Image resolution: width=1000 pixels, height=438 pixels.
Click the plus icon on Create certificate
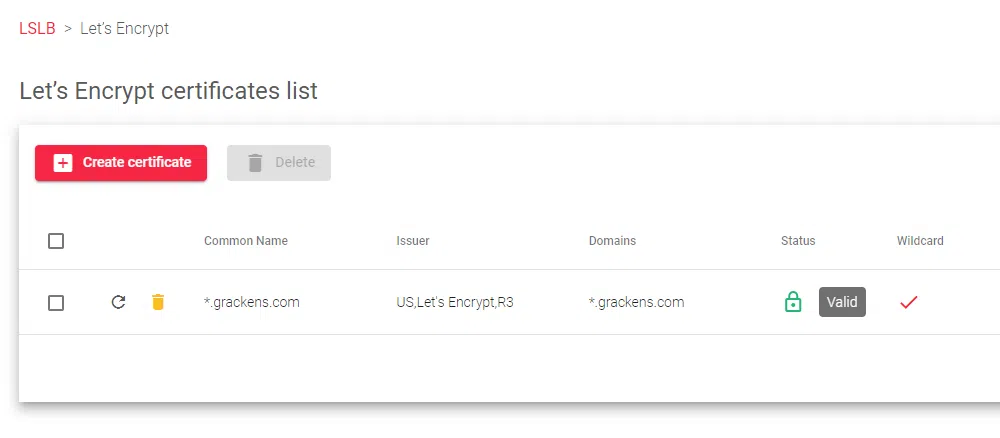(x=63, y=163)
